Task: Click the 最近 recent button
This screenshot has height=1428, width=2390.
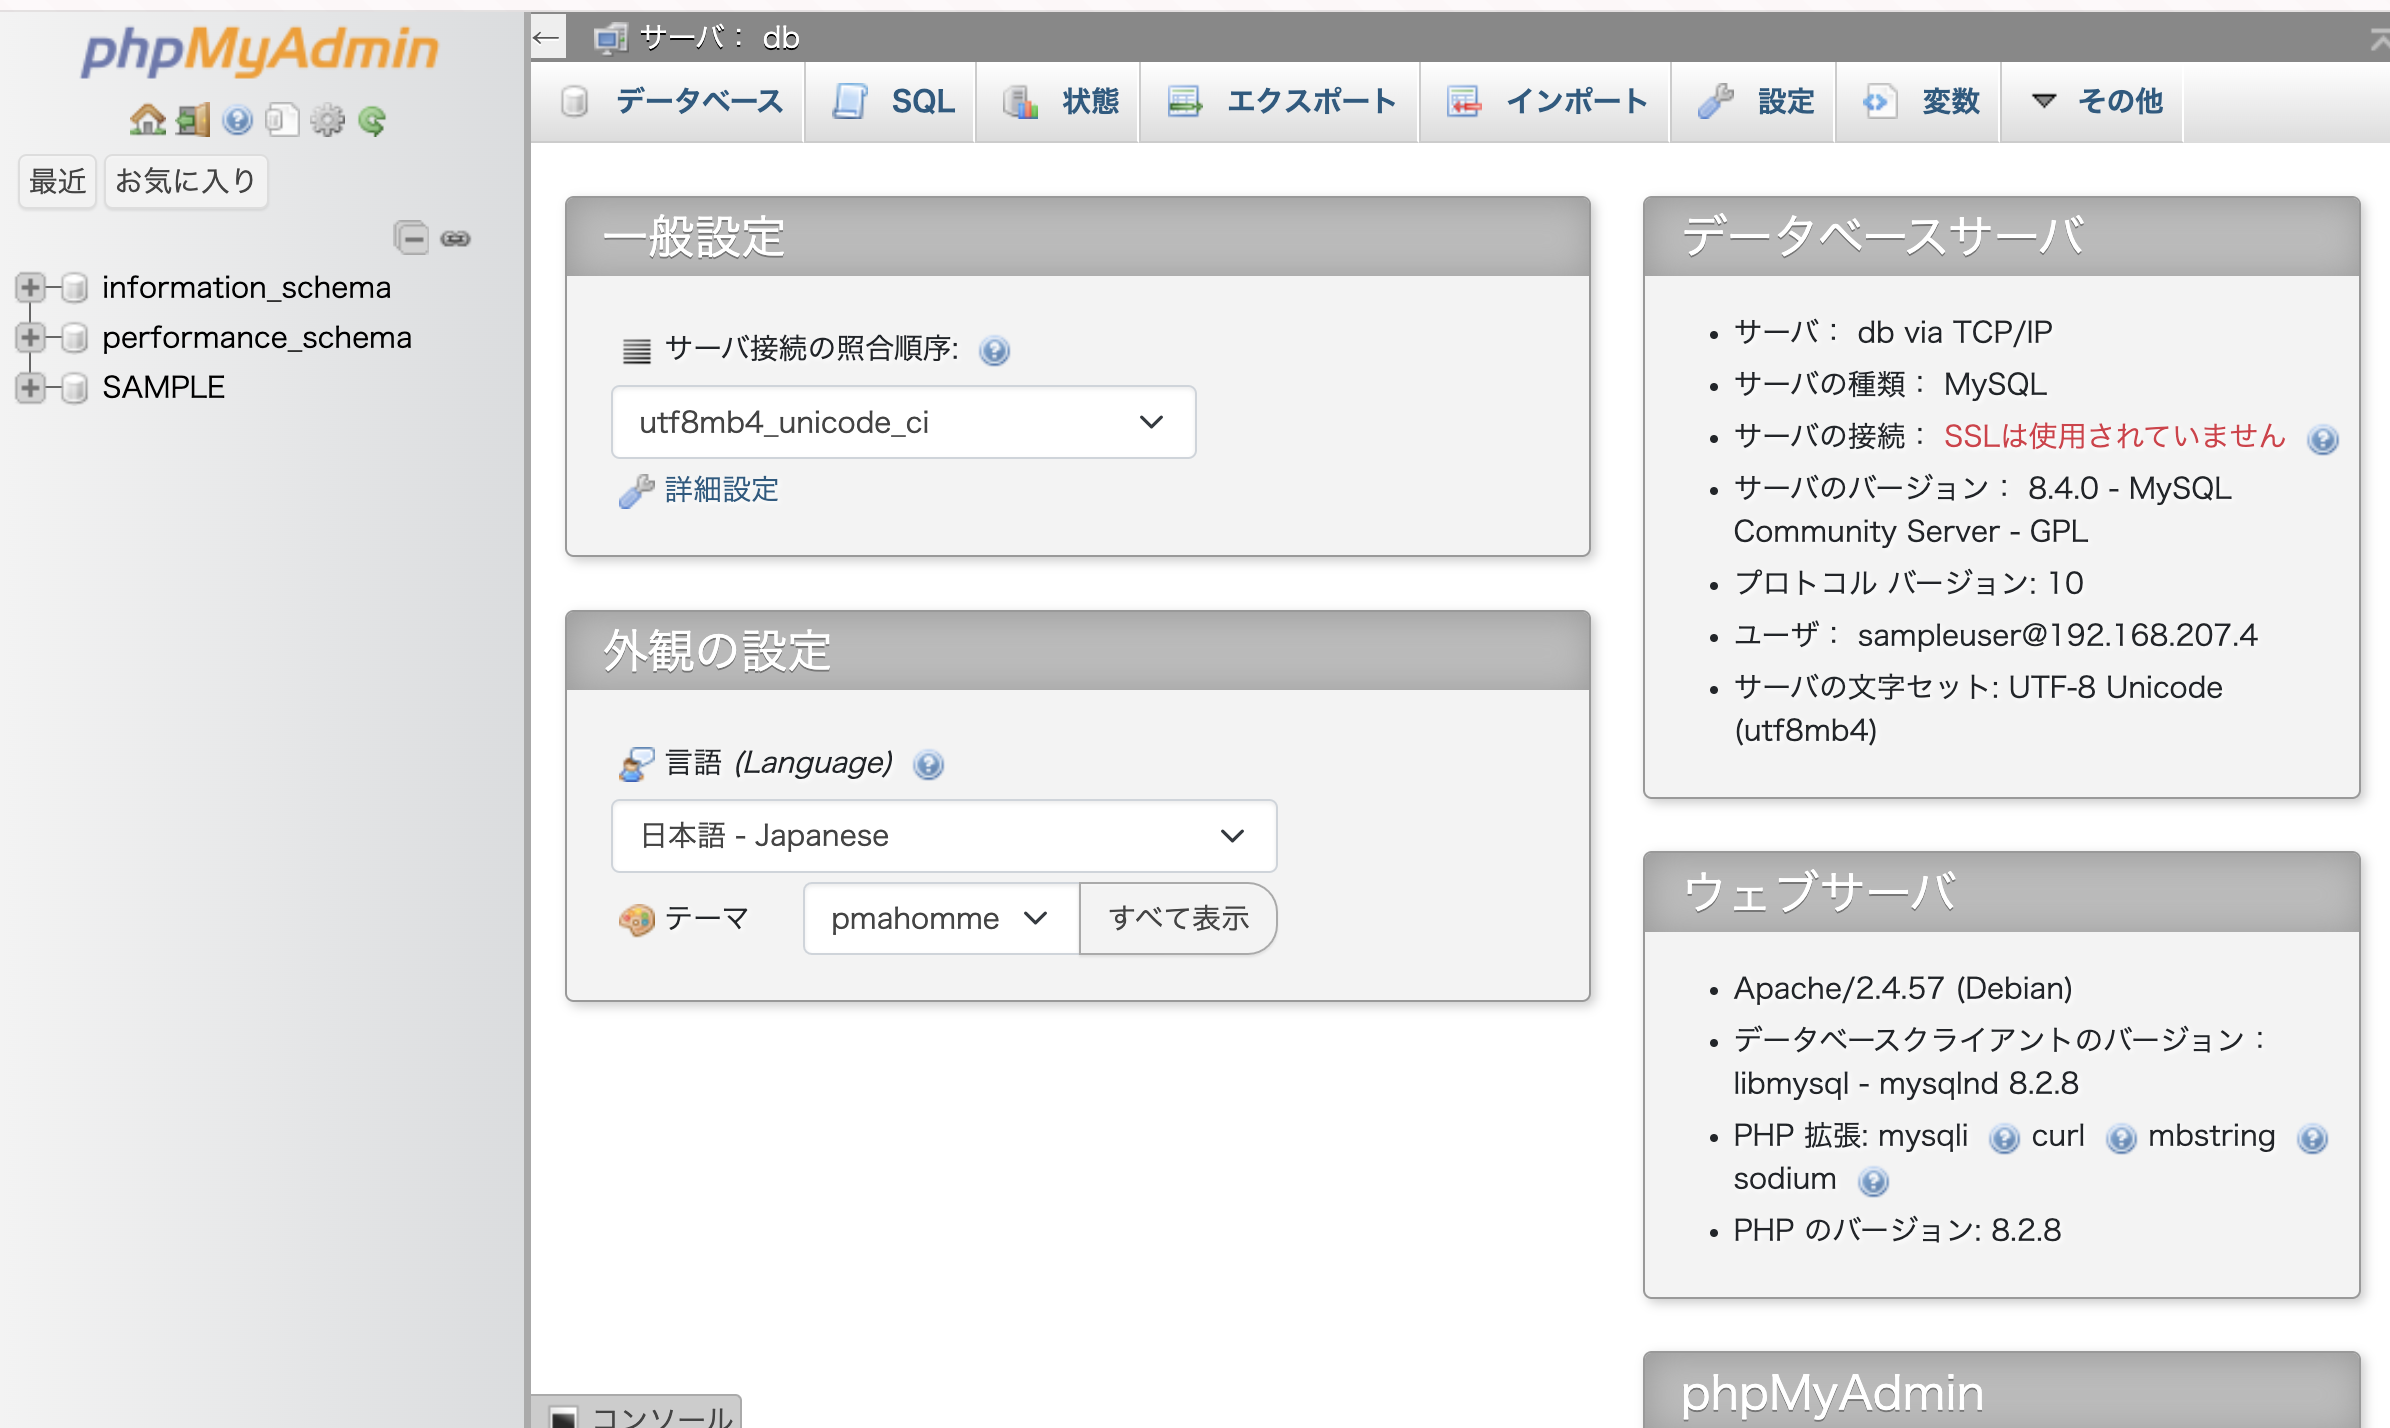Action: point(57,181)
